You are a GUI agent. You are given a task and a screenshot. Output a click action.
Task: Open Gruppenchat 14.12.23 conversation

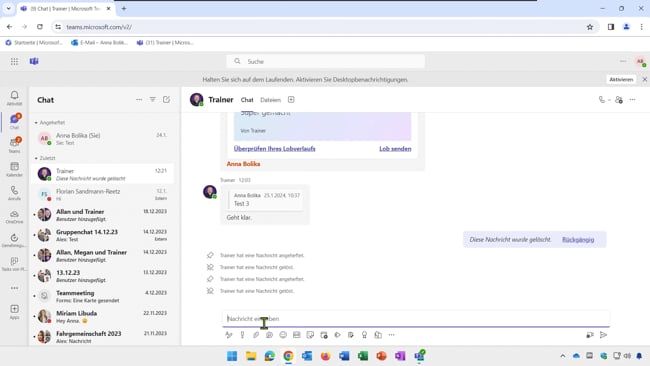pyautogui.click(x=102, y=235)
